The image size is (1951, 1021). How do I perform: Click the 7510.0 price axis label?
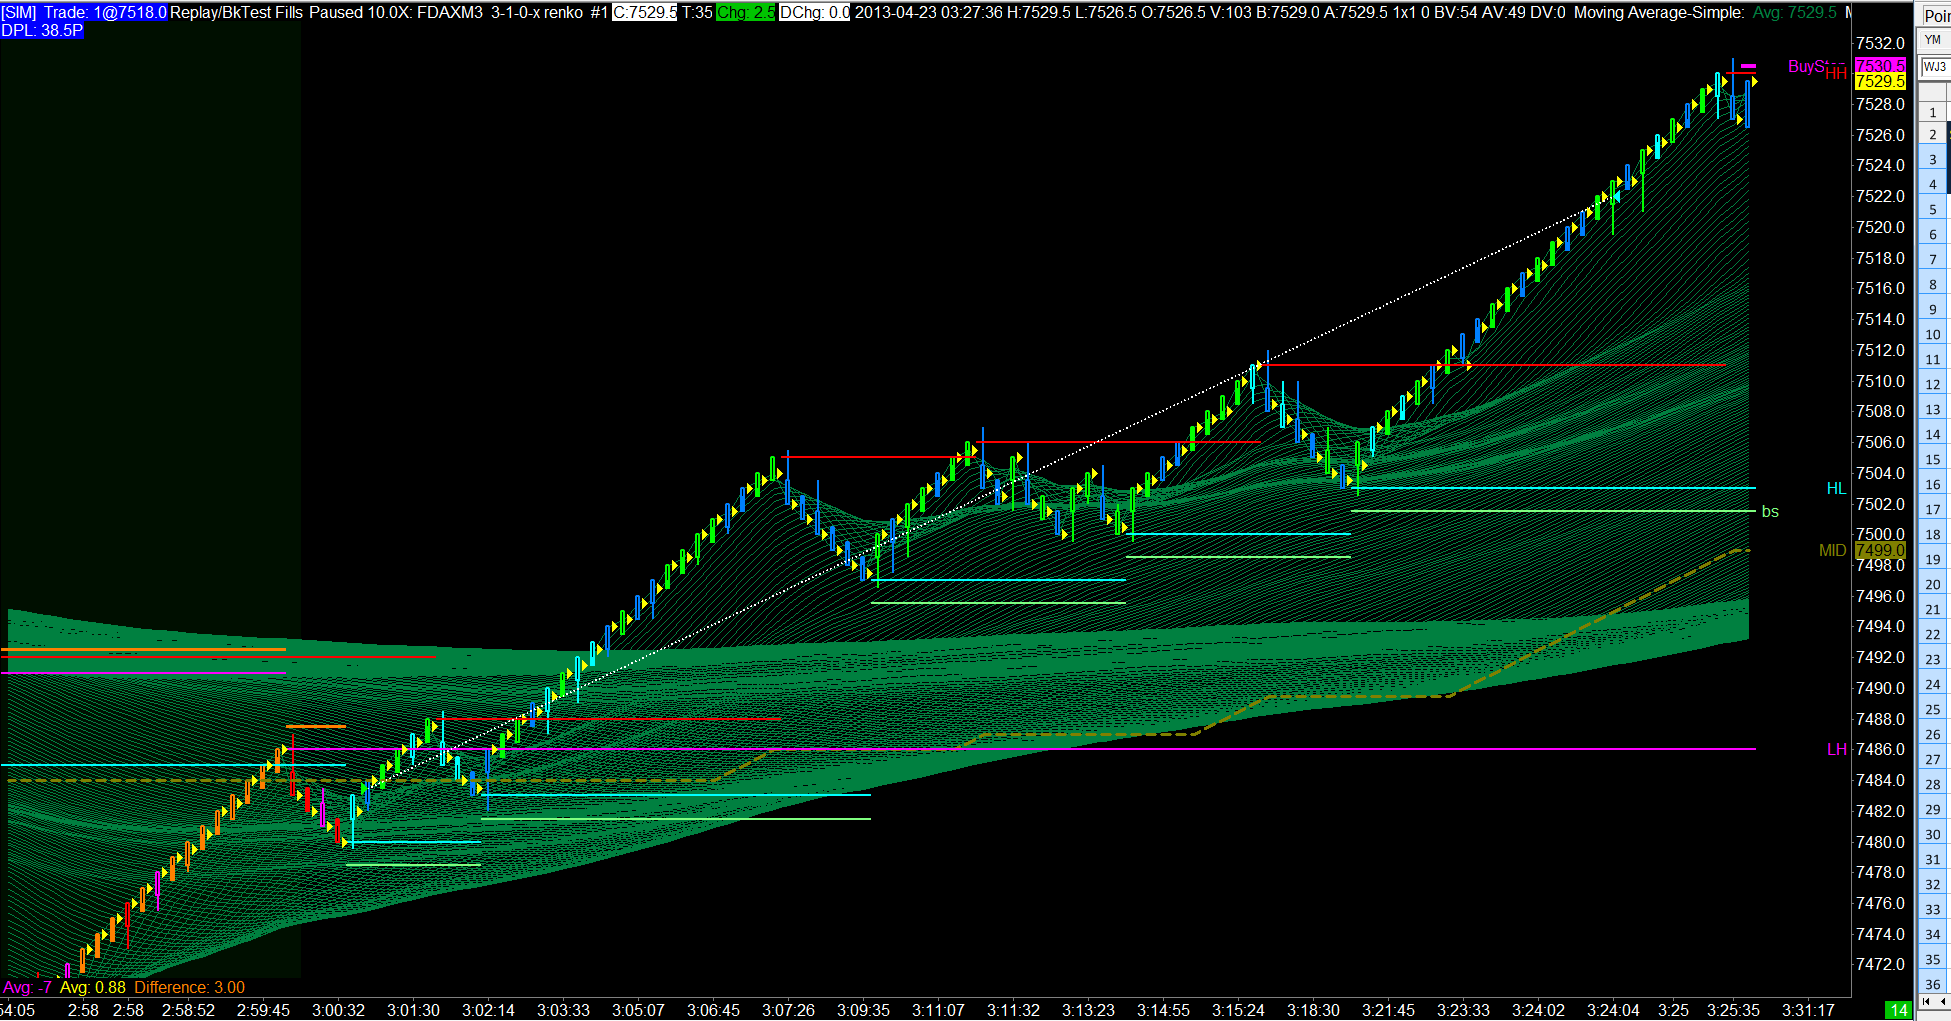(1880, 381)
